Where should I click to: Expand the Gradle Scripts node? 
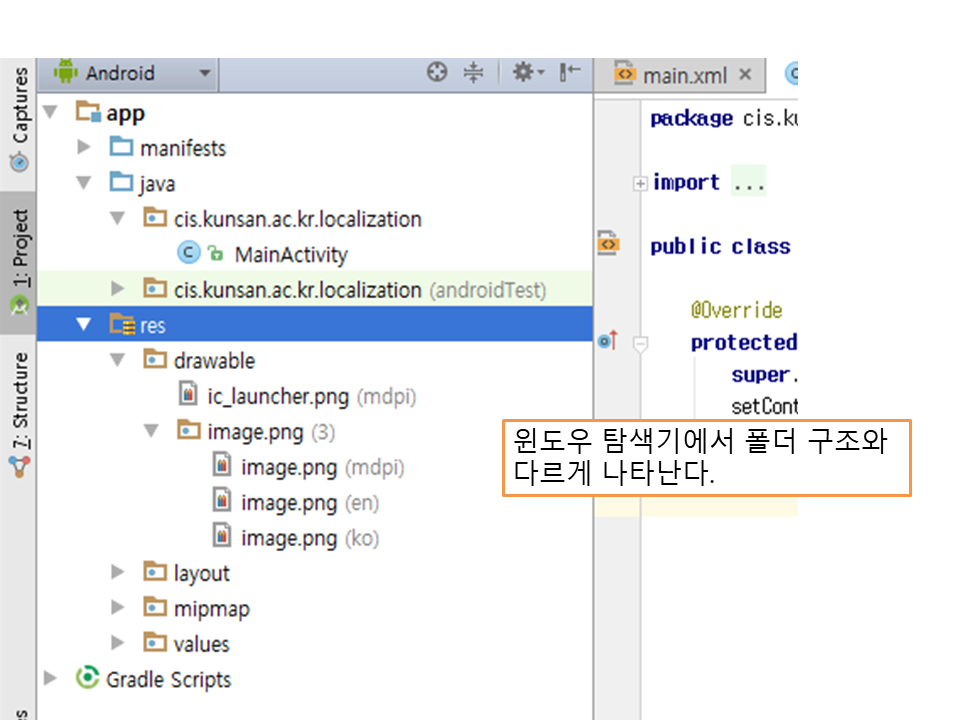point(51,679)
